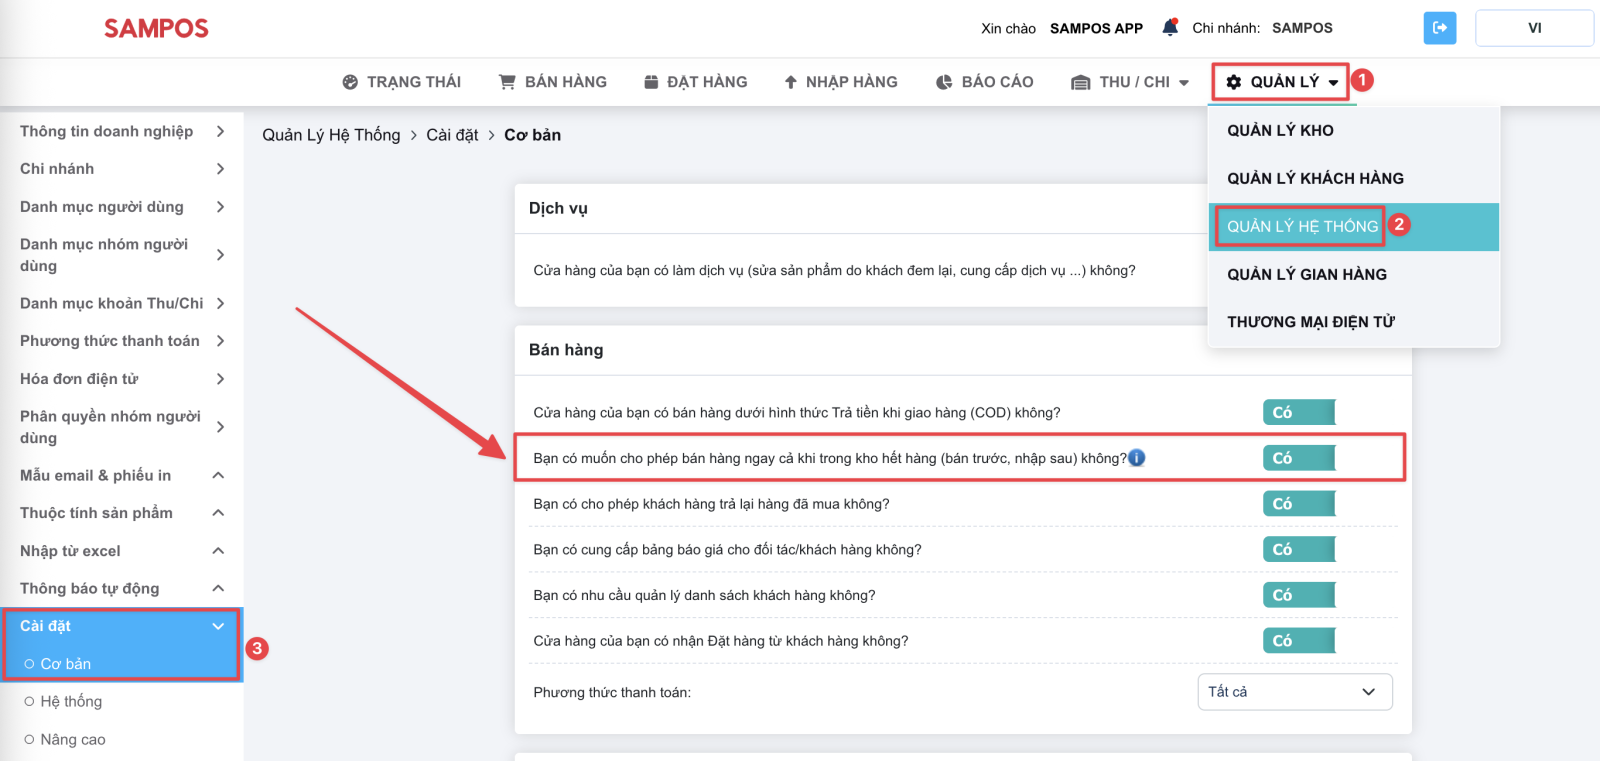Screen dimensions: 1600x761
Task: Open Hệ thống settings sidebar item
Action: pyautogui.click(x=71, y=702)
